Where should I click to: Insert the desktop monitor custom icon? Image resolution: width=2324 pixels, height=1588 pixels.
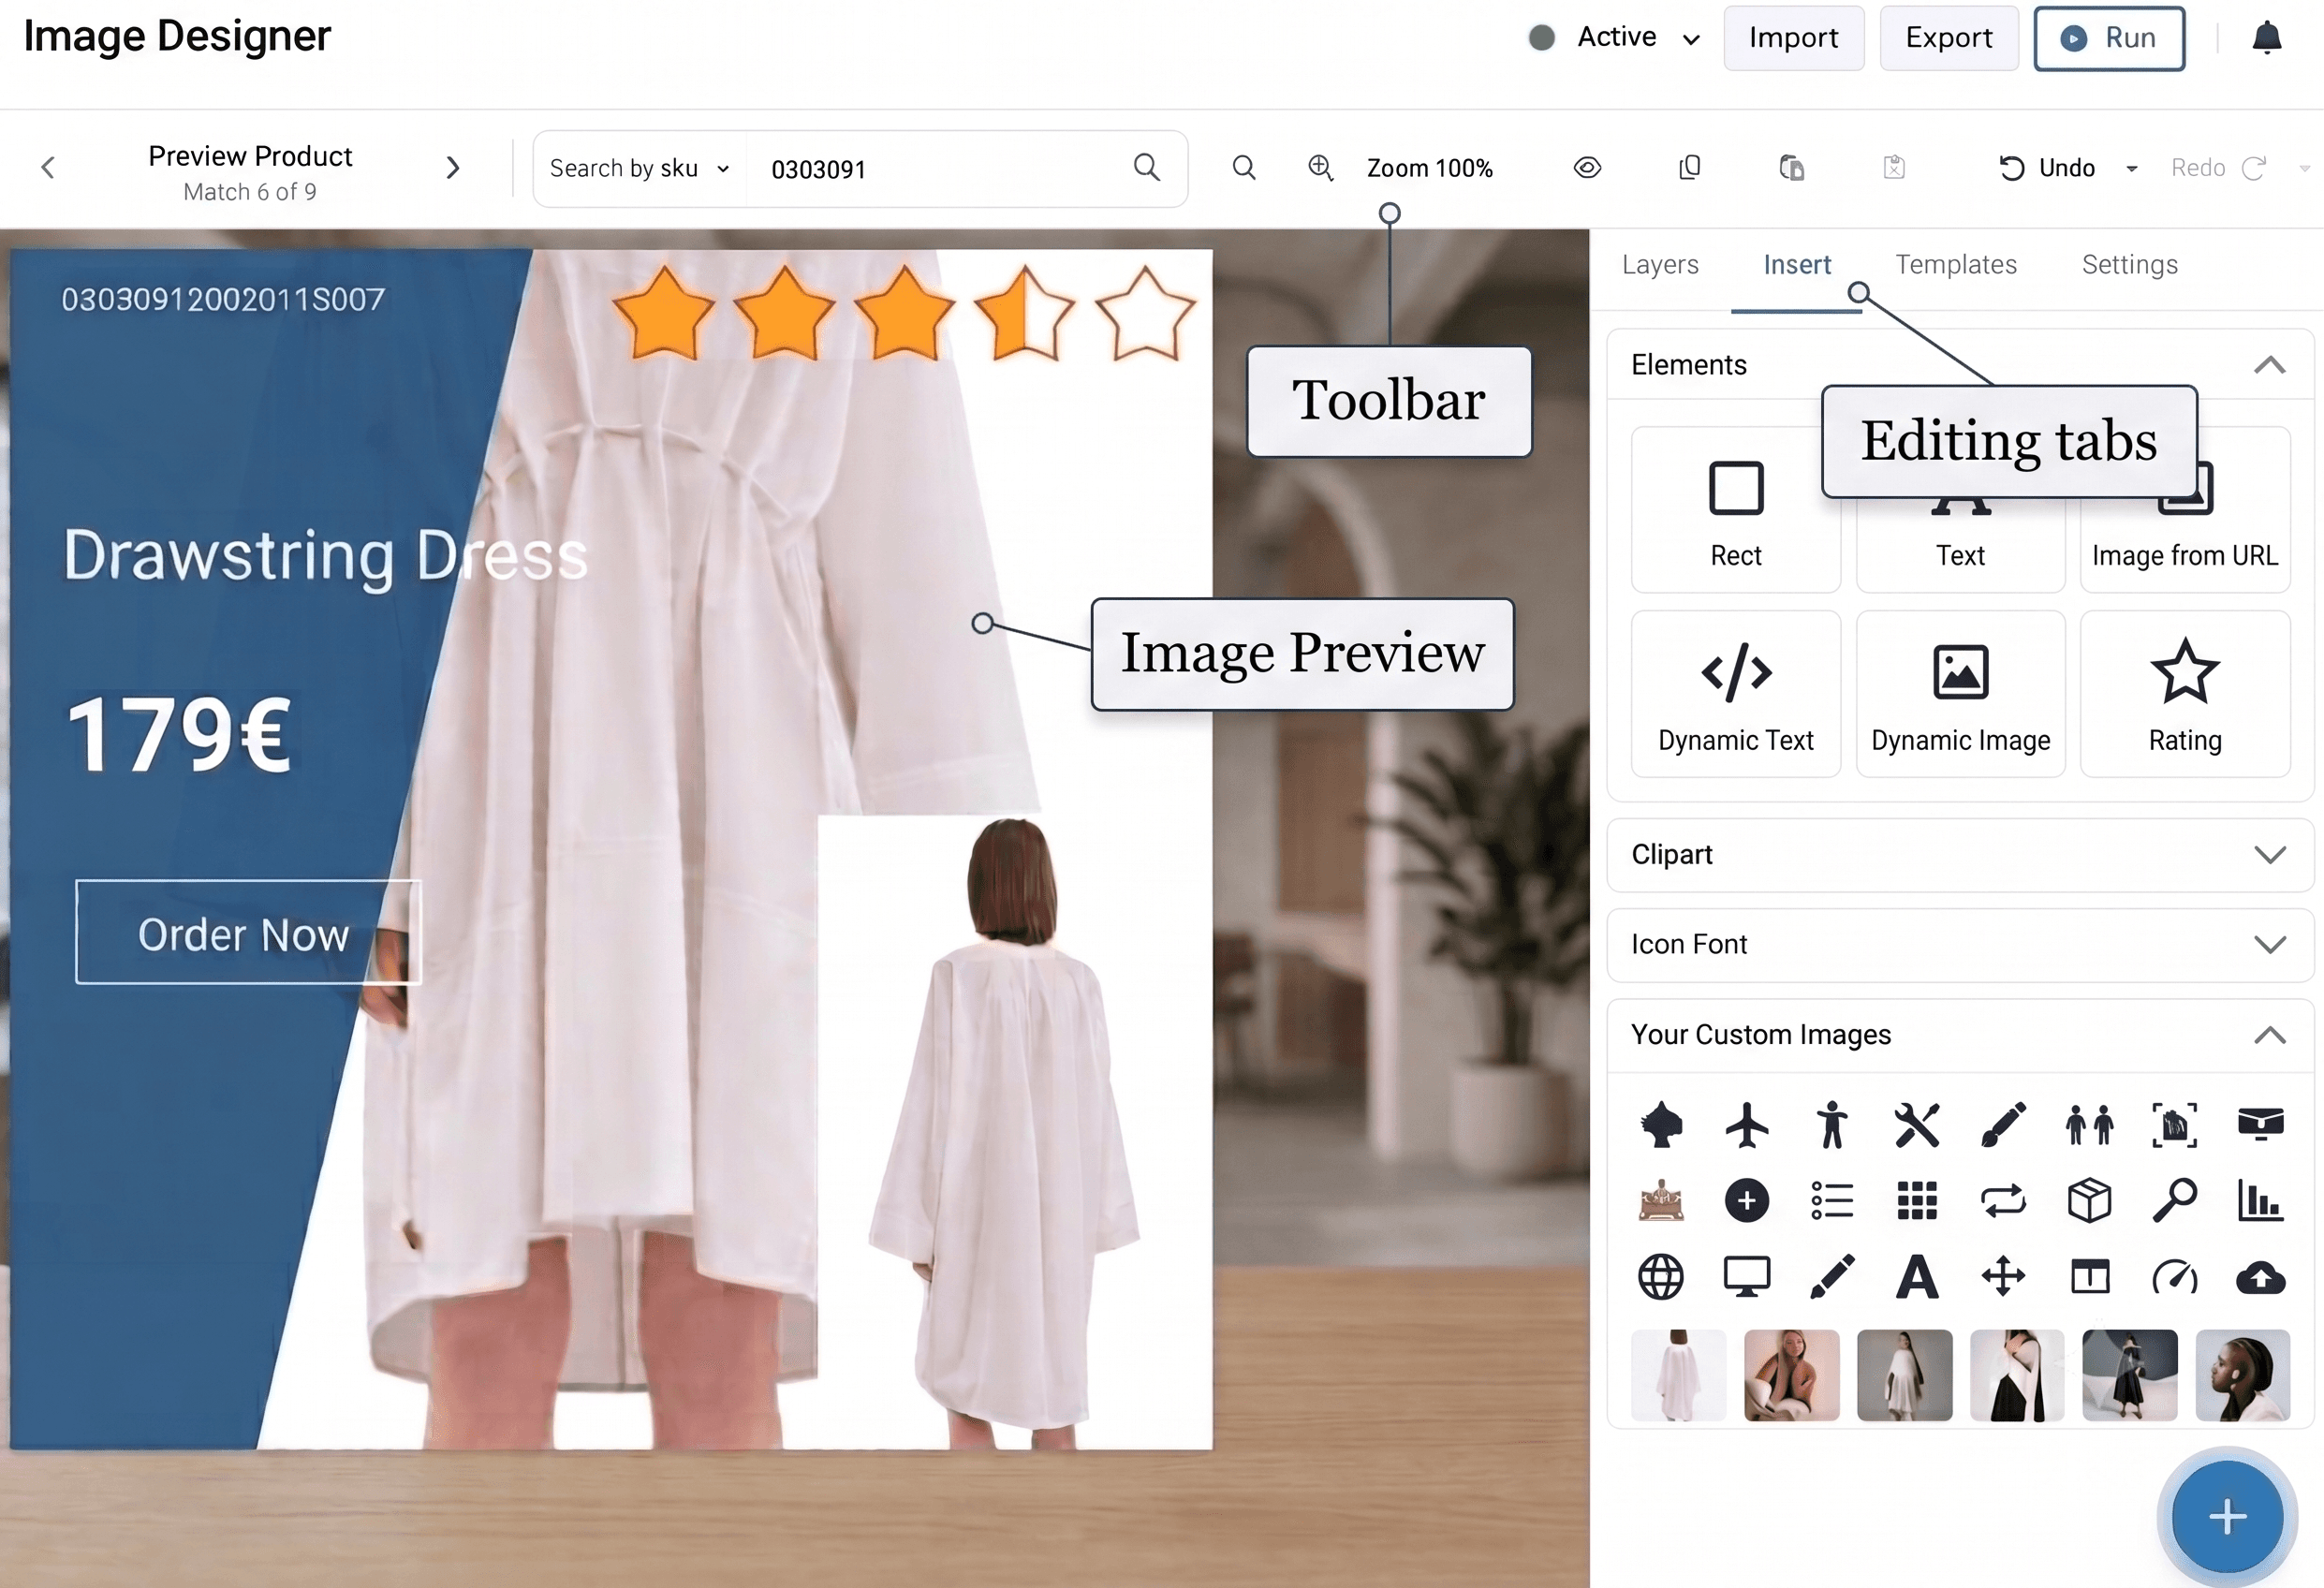[1747, 1277]
